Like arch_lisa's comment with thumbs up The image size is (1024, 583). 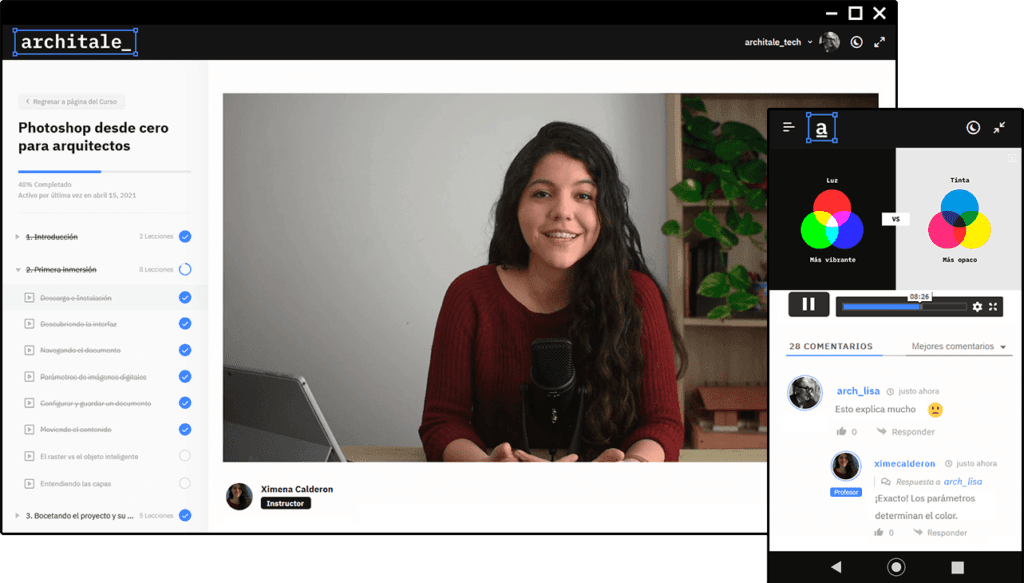click(x=841, y=432)
